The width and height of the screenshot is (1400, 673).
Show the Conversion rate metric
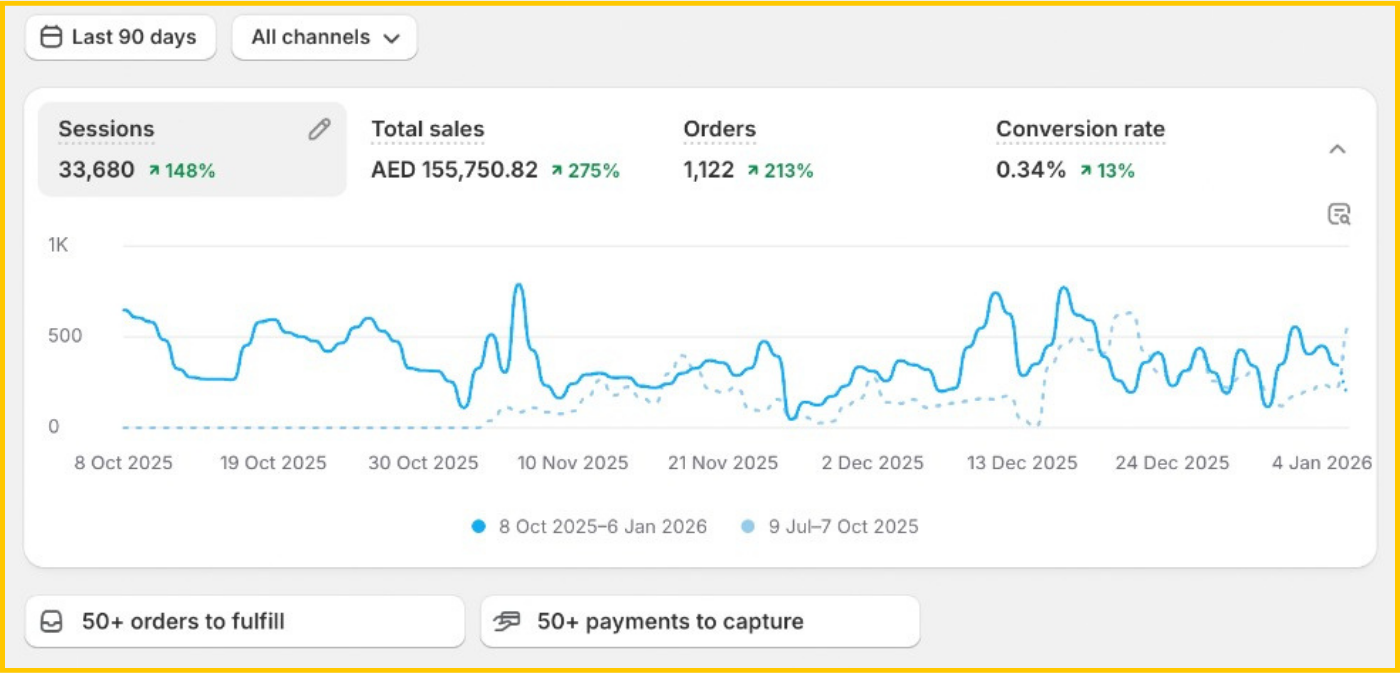pyautogui.click(x=1080, y=130)
